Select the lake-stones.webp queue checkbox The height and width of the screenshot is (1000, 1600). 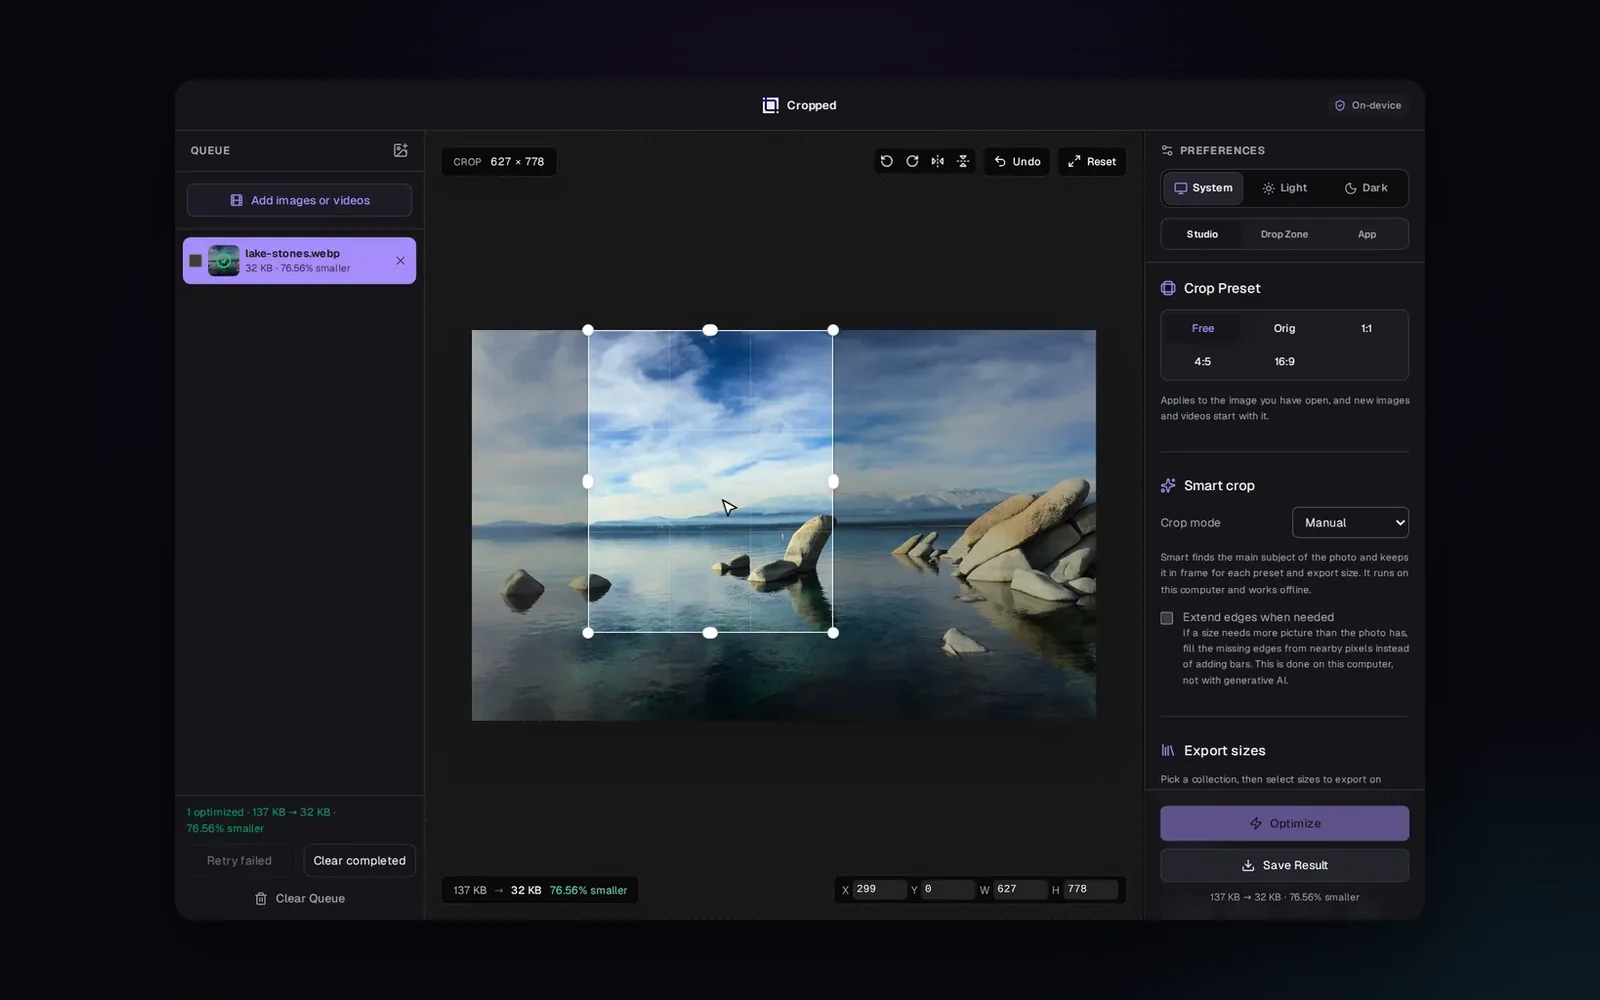(196, 261)
